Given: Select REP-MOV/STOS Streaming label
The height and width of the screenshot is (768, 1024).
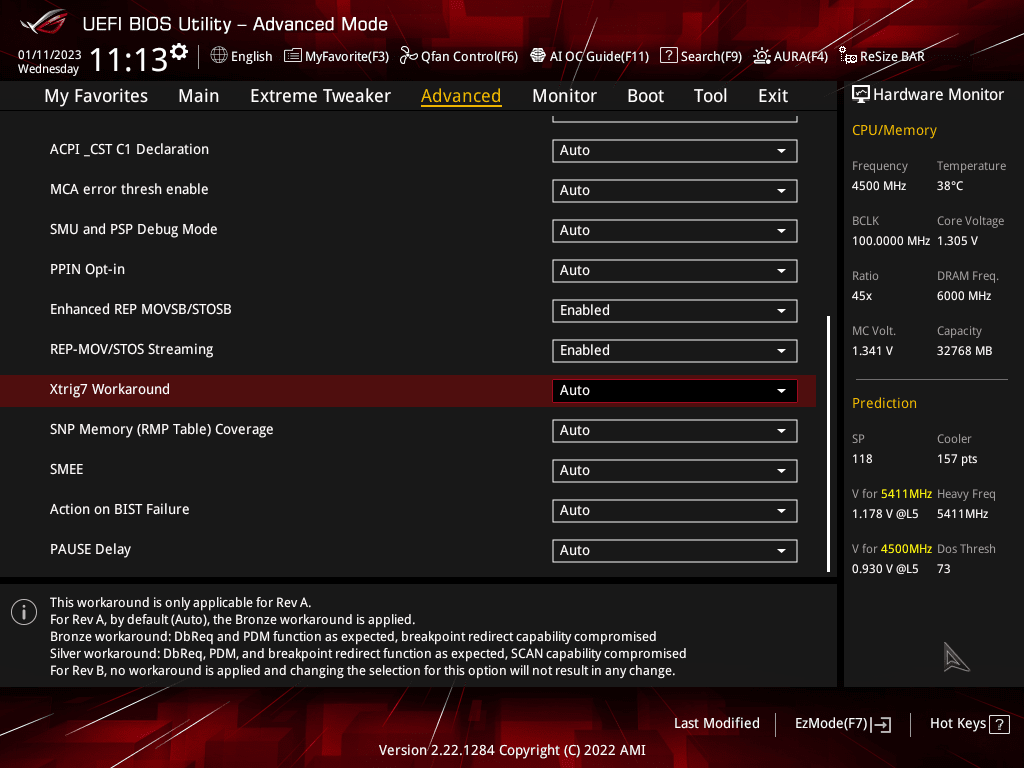Looking at the screenshot, I should pos(131,349).
